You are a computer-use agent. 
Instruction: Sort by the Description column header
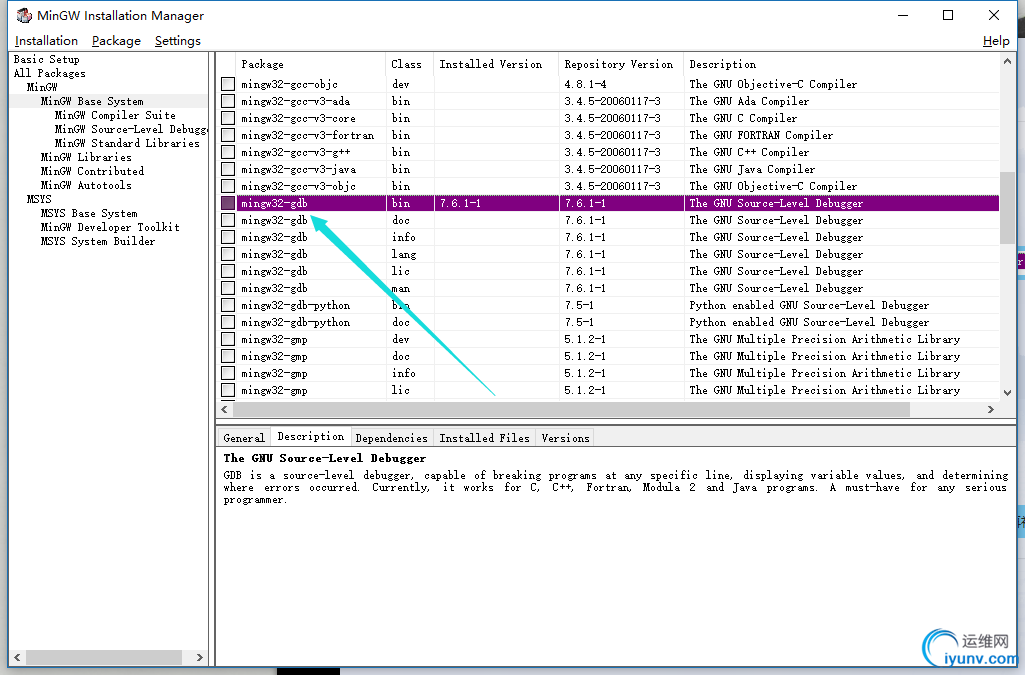(x=842, y=64)
